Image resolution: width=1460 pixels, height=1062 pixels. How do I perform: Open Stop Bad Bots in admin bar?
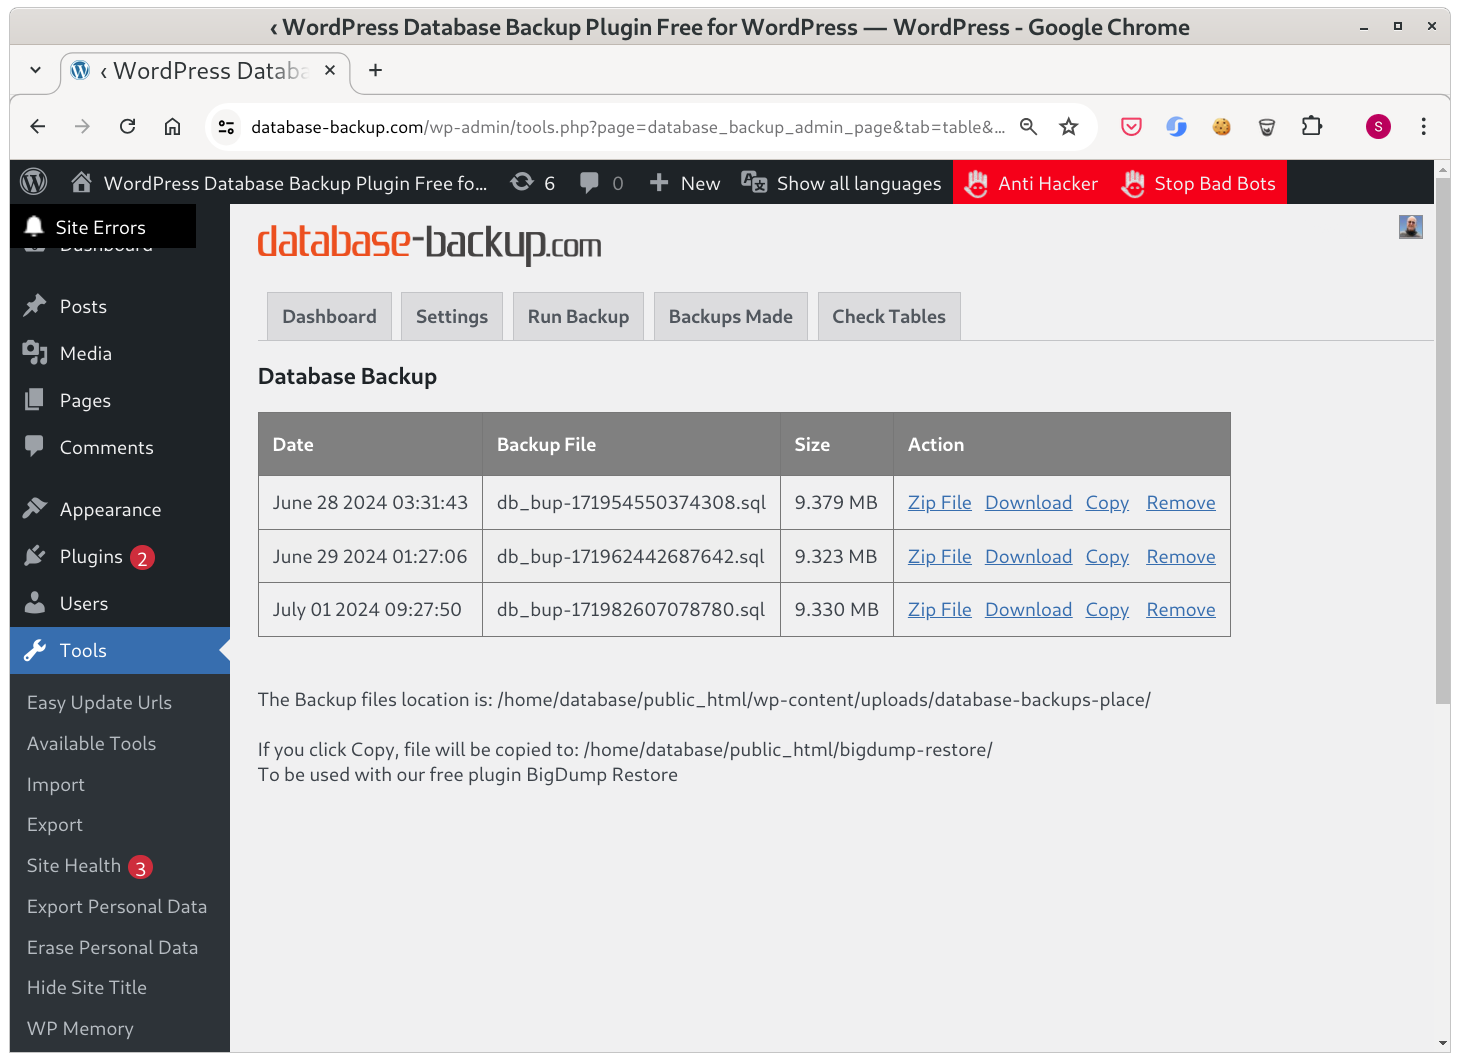click(x=1199, y=183)
